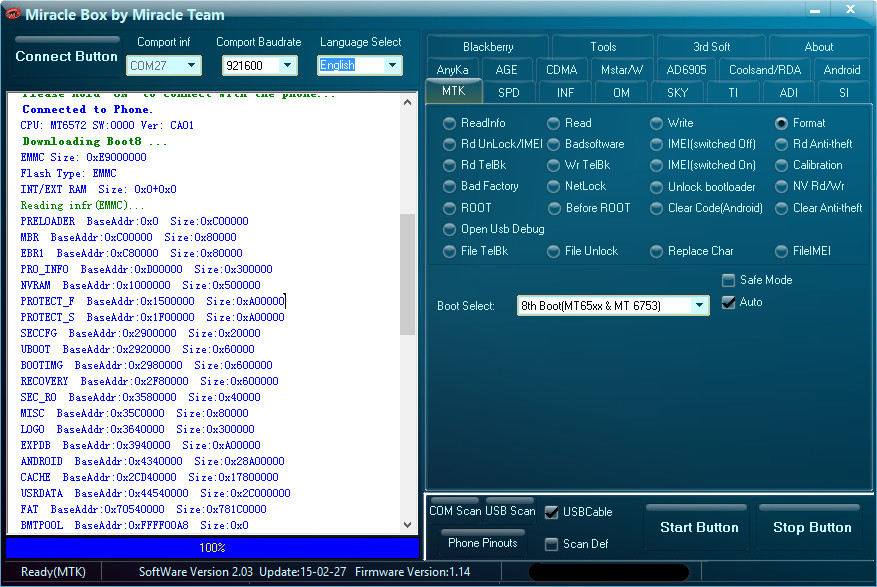Minimize the Miracle Box window
The width and height of the screenshot is (877, 587).
click(815, 11)
